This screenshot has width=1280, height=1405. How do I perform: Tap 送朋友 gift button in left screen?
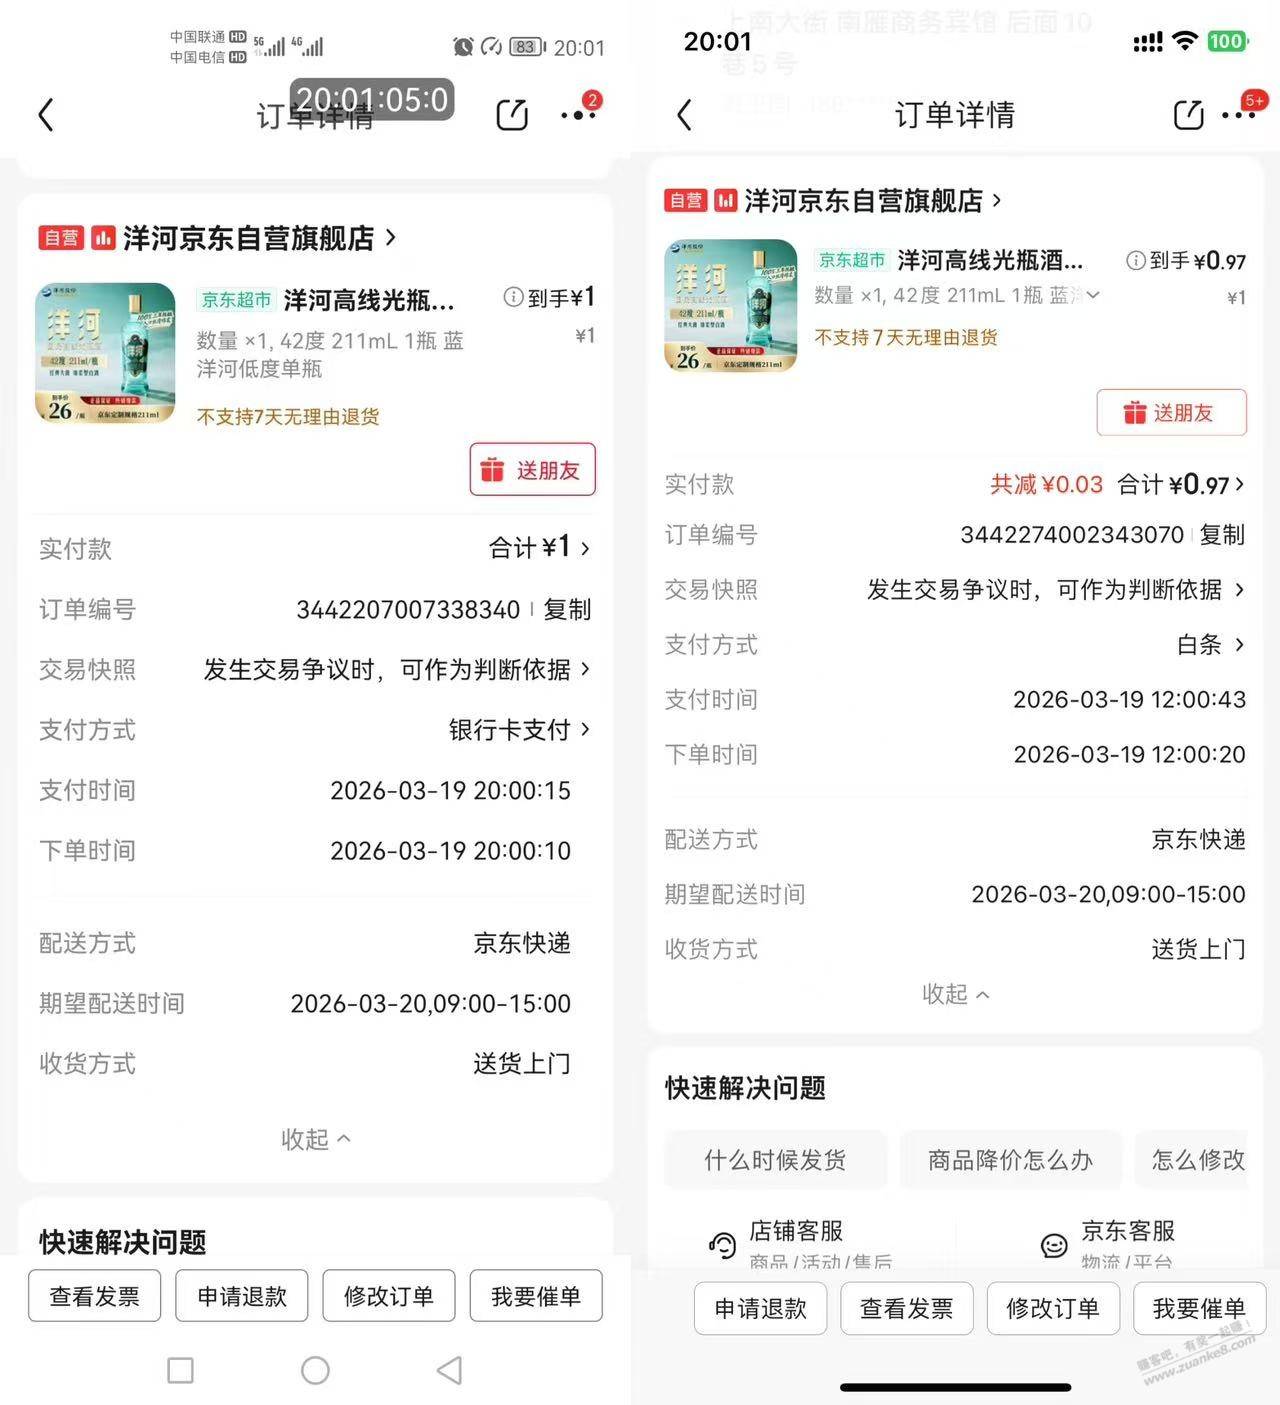(x=533, y=469)
